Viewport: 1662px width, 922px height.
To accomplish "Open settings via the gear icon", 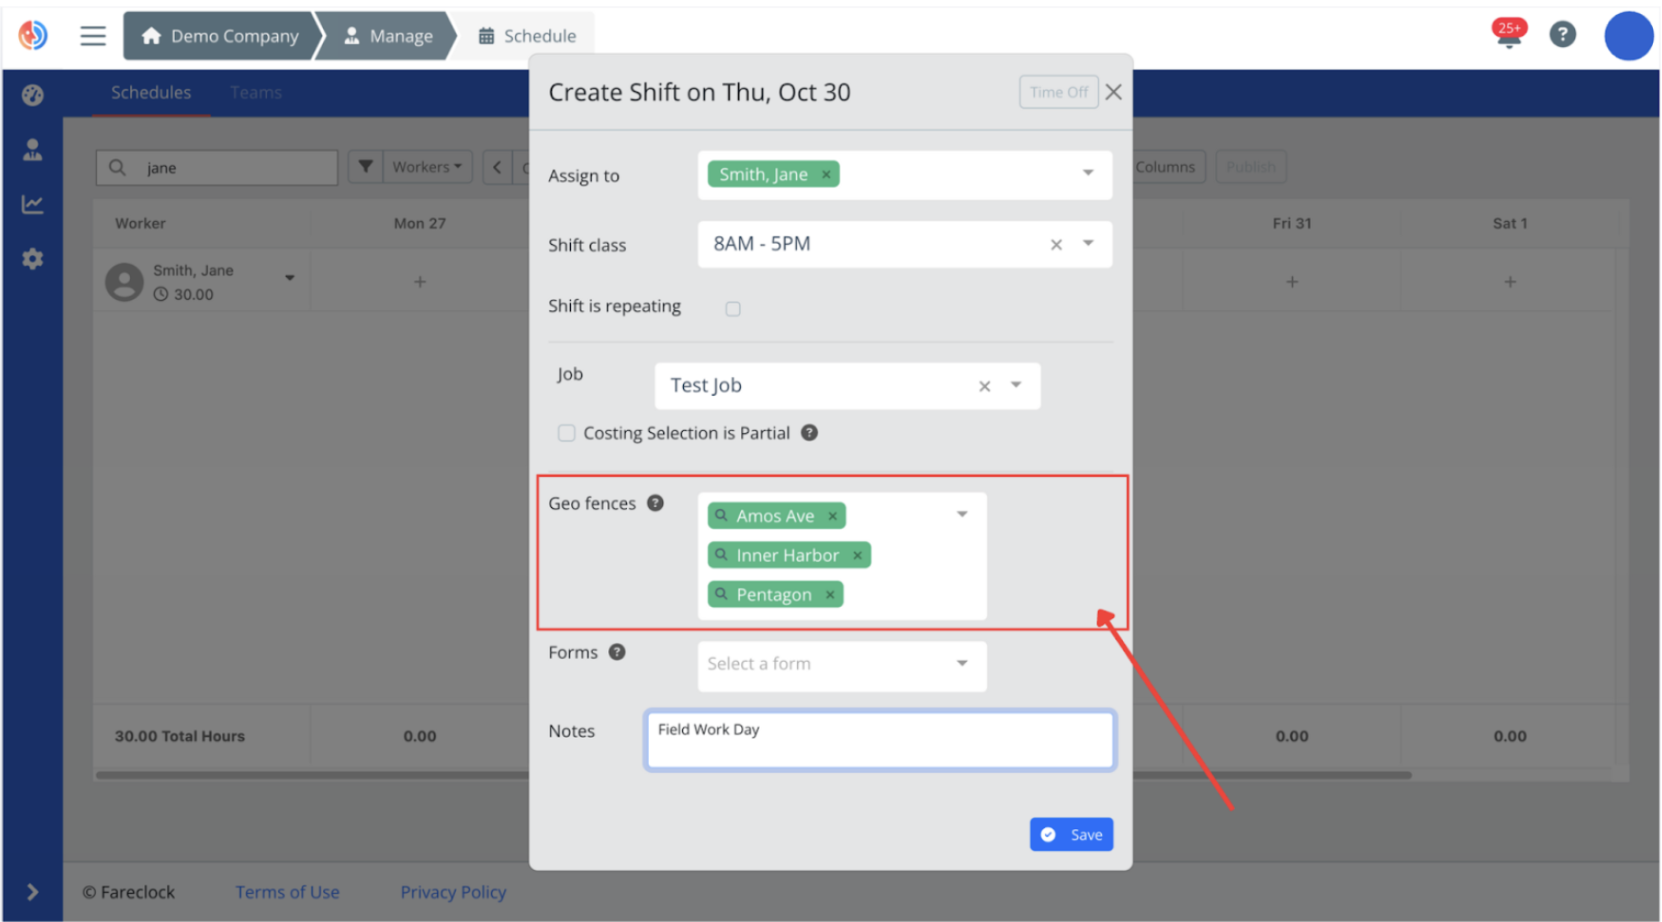I will [x=32, y=258].
